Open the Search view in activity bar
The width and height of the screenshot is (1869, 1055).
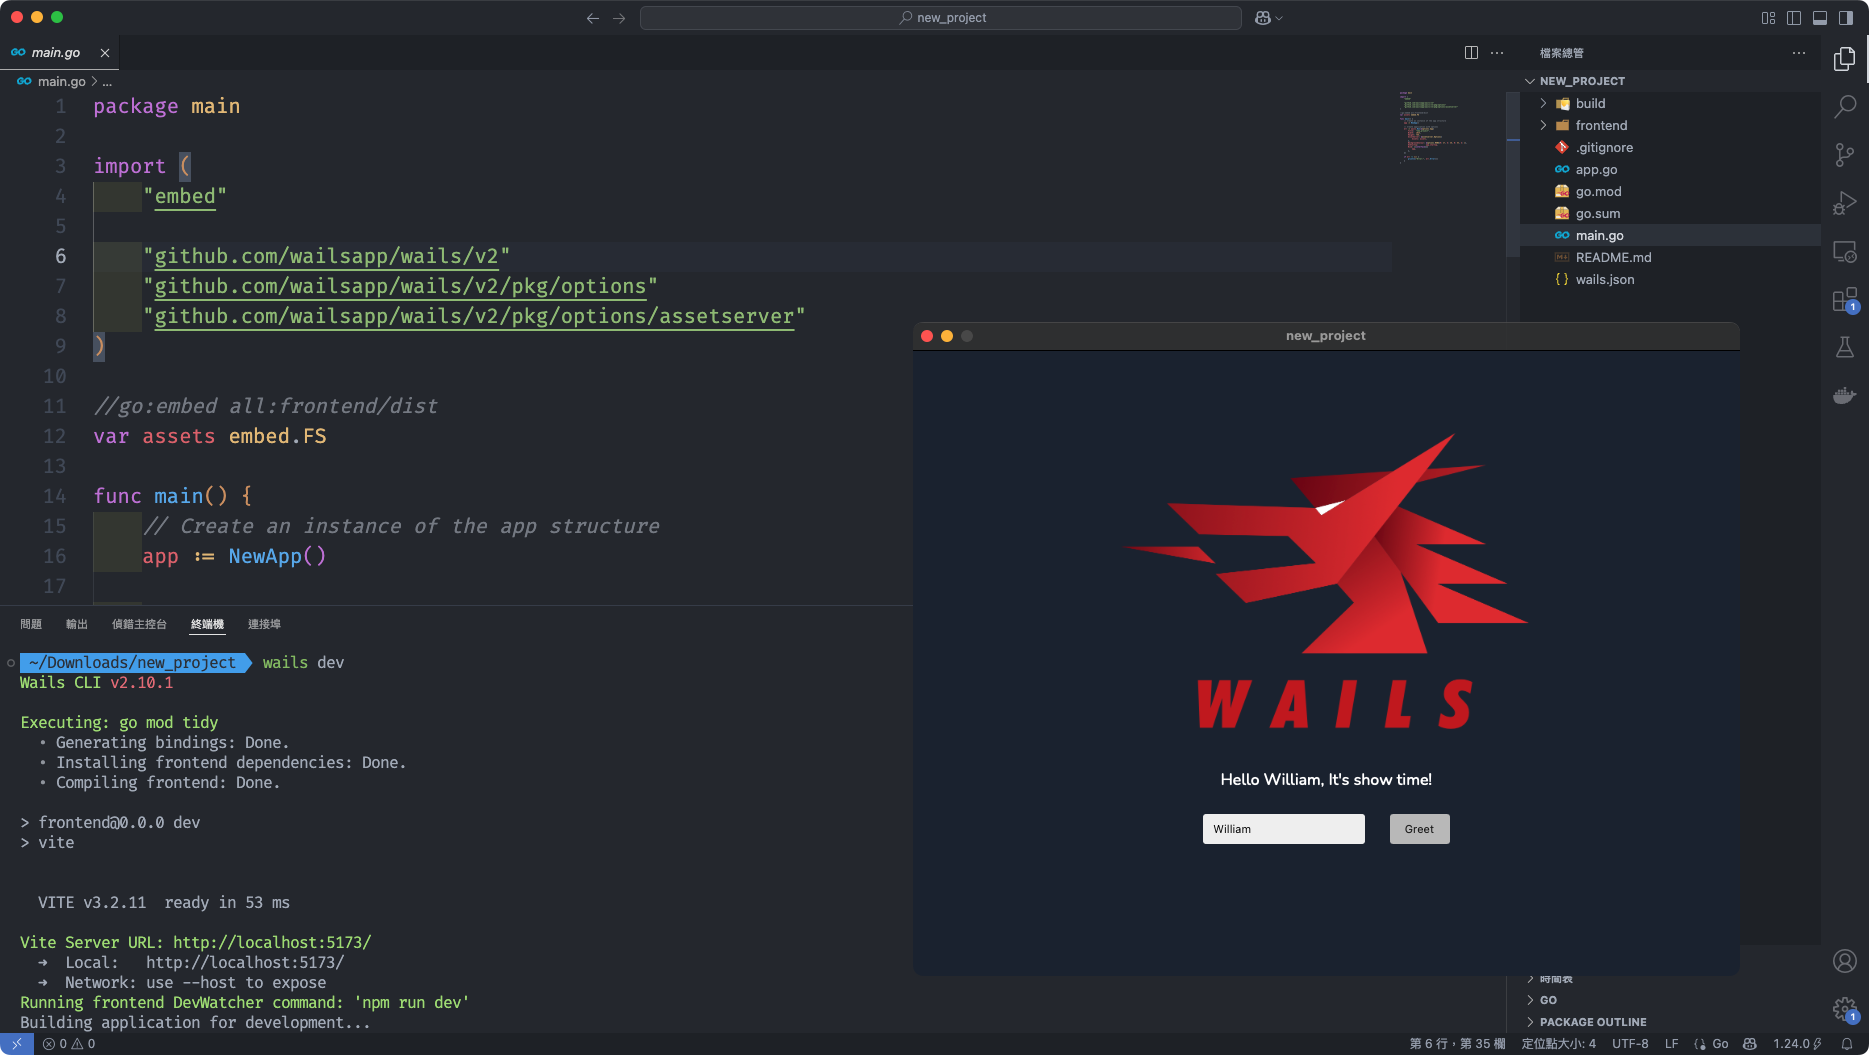coord(1845,106)
